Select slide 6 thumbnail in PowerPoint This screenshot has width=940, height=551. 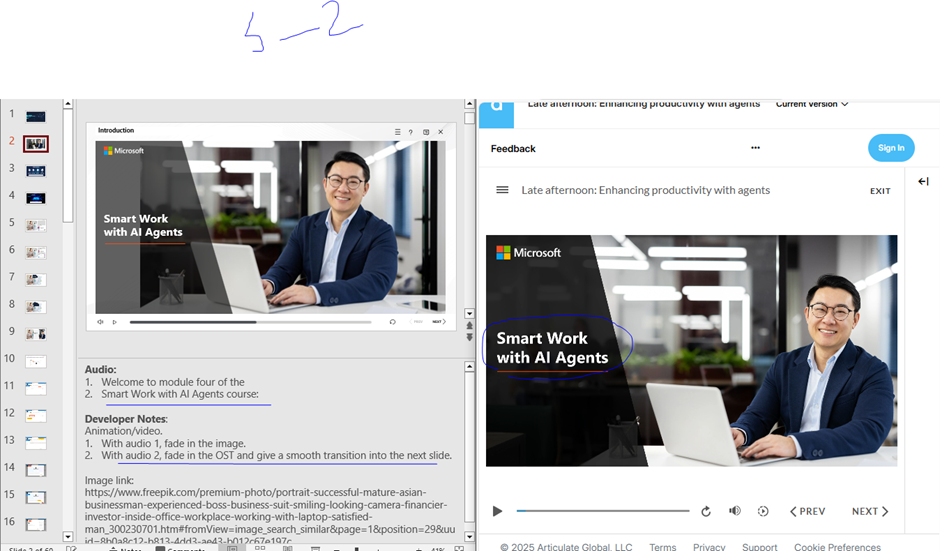[x=36, y=252]
